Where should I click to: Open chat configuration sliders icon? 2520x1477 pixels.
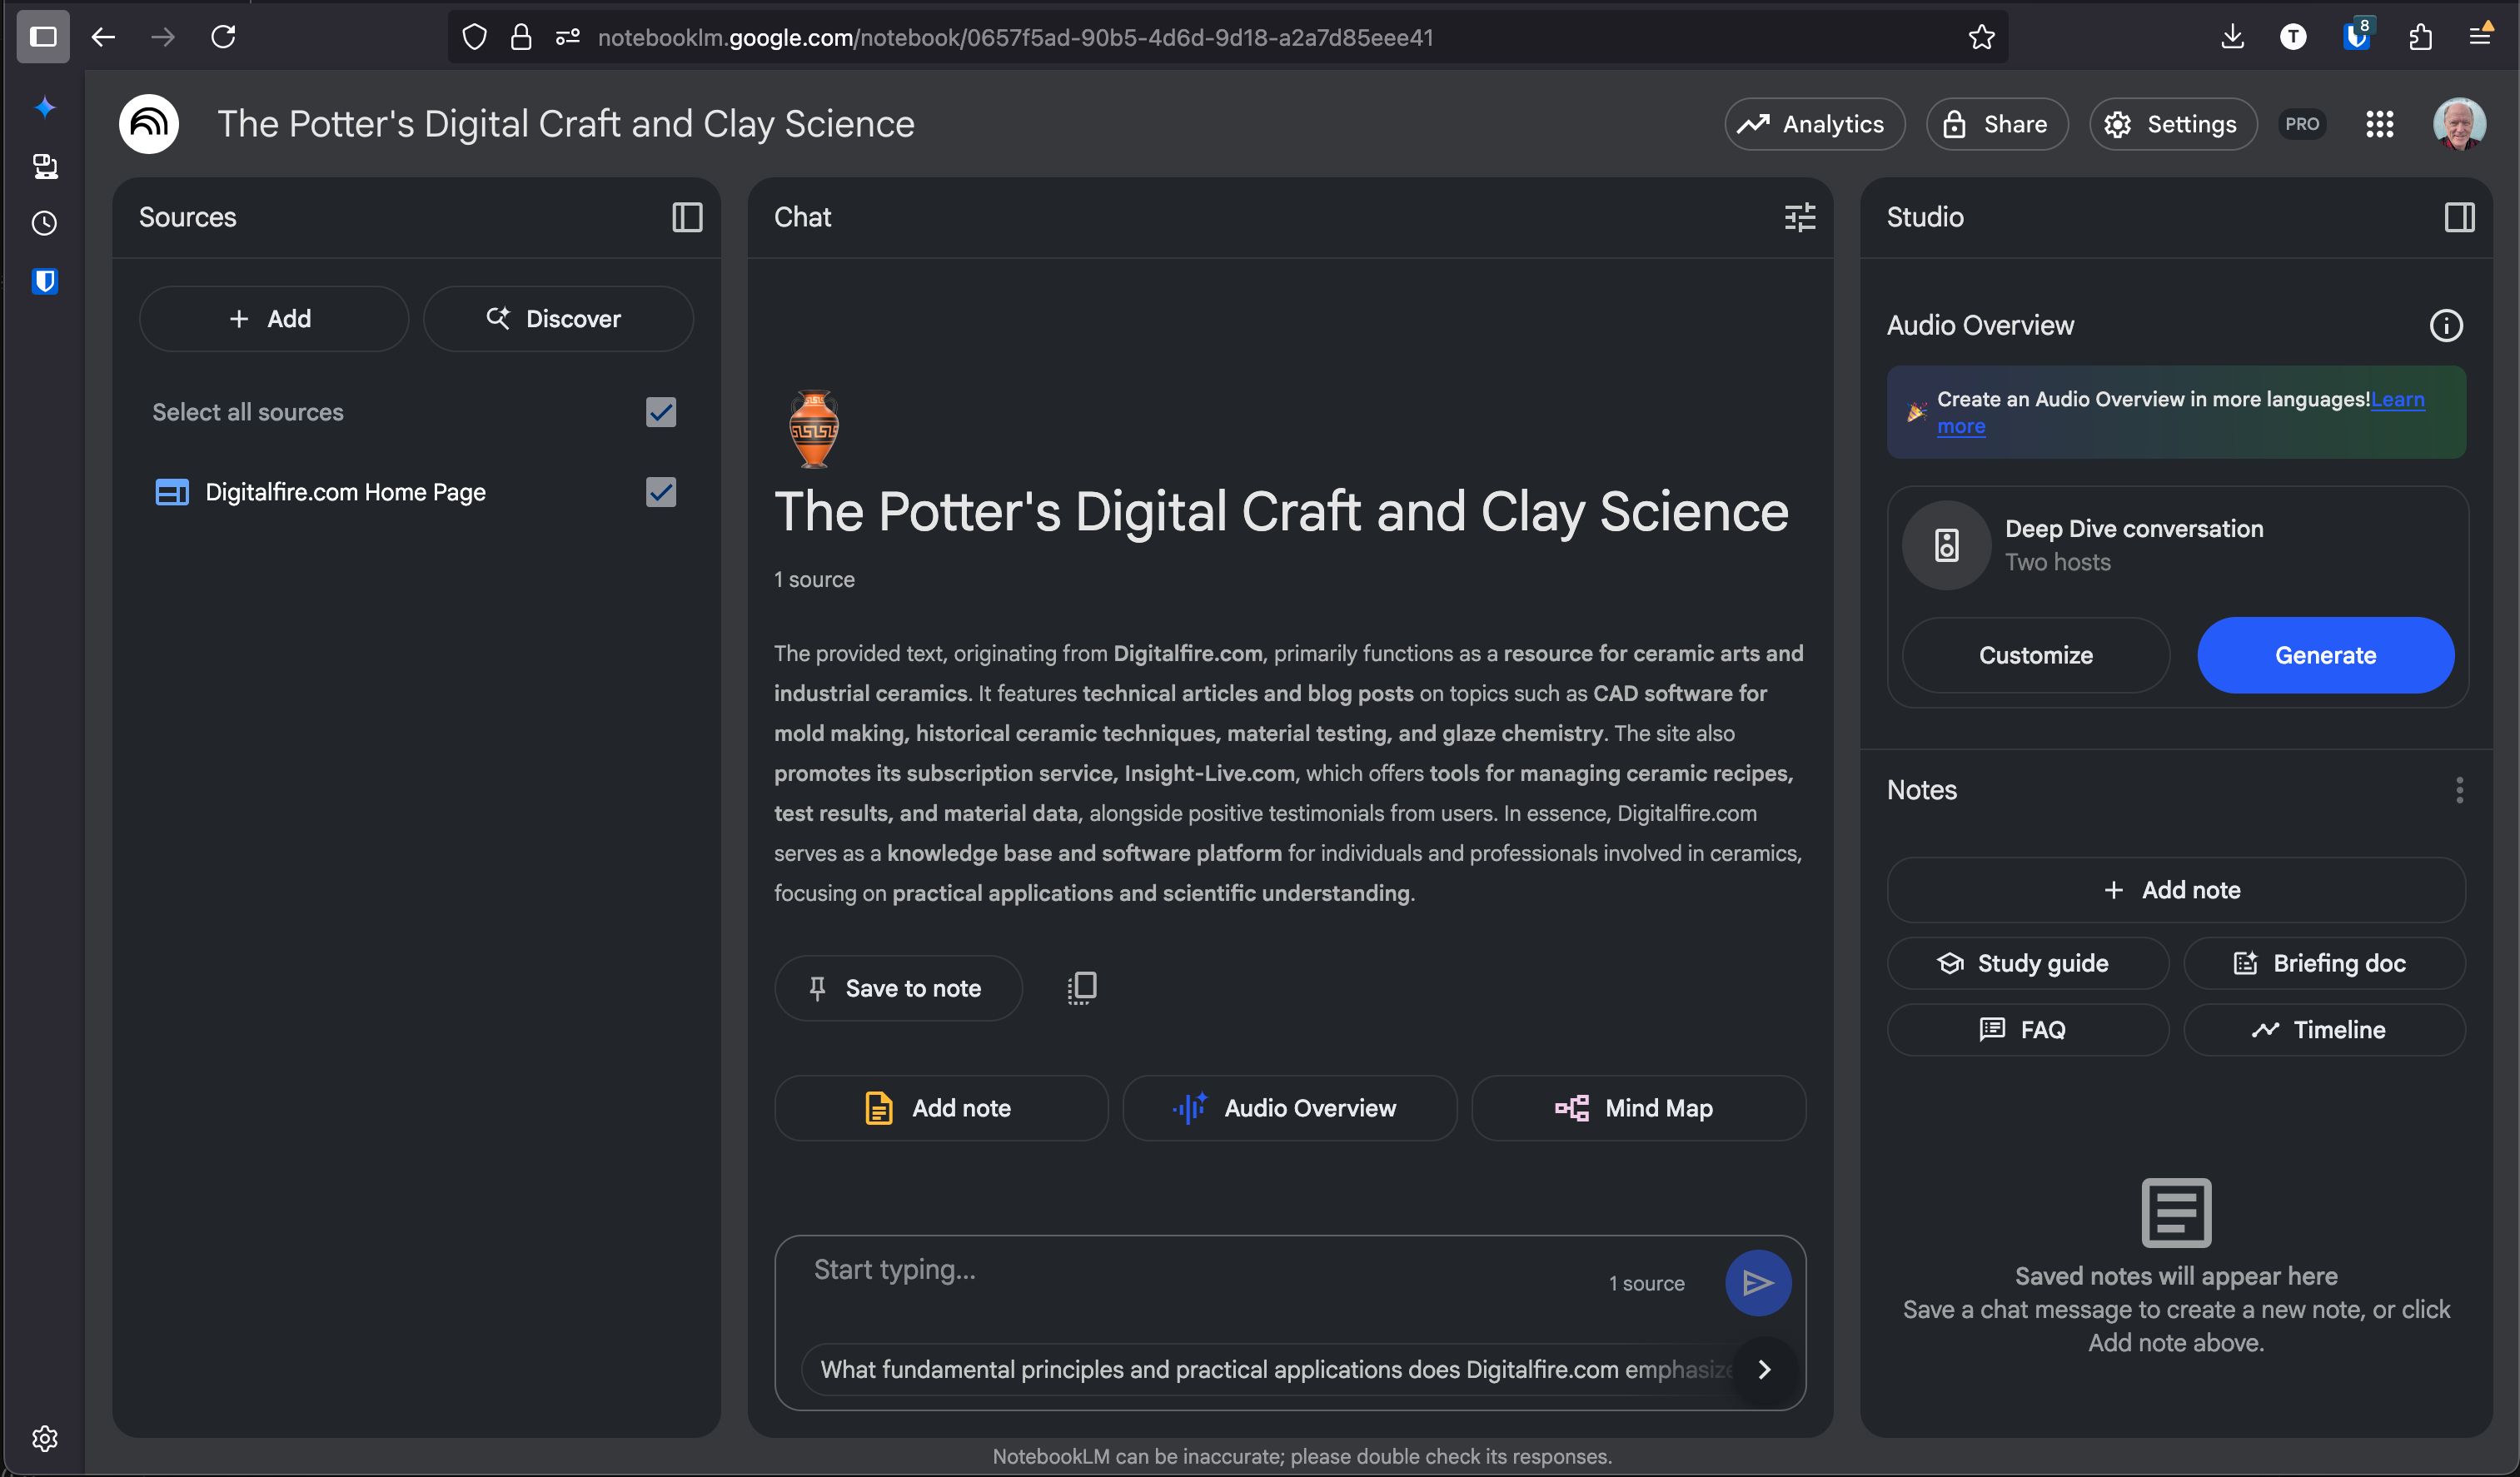pos(1799,217)
